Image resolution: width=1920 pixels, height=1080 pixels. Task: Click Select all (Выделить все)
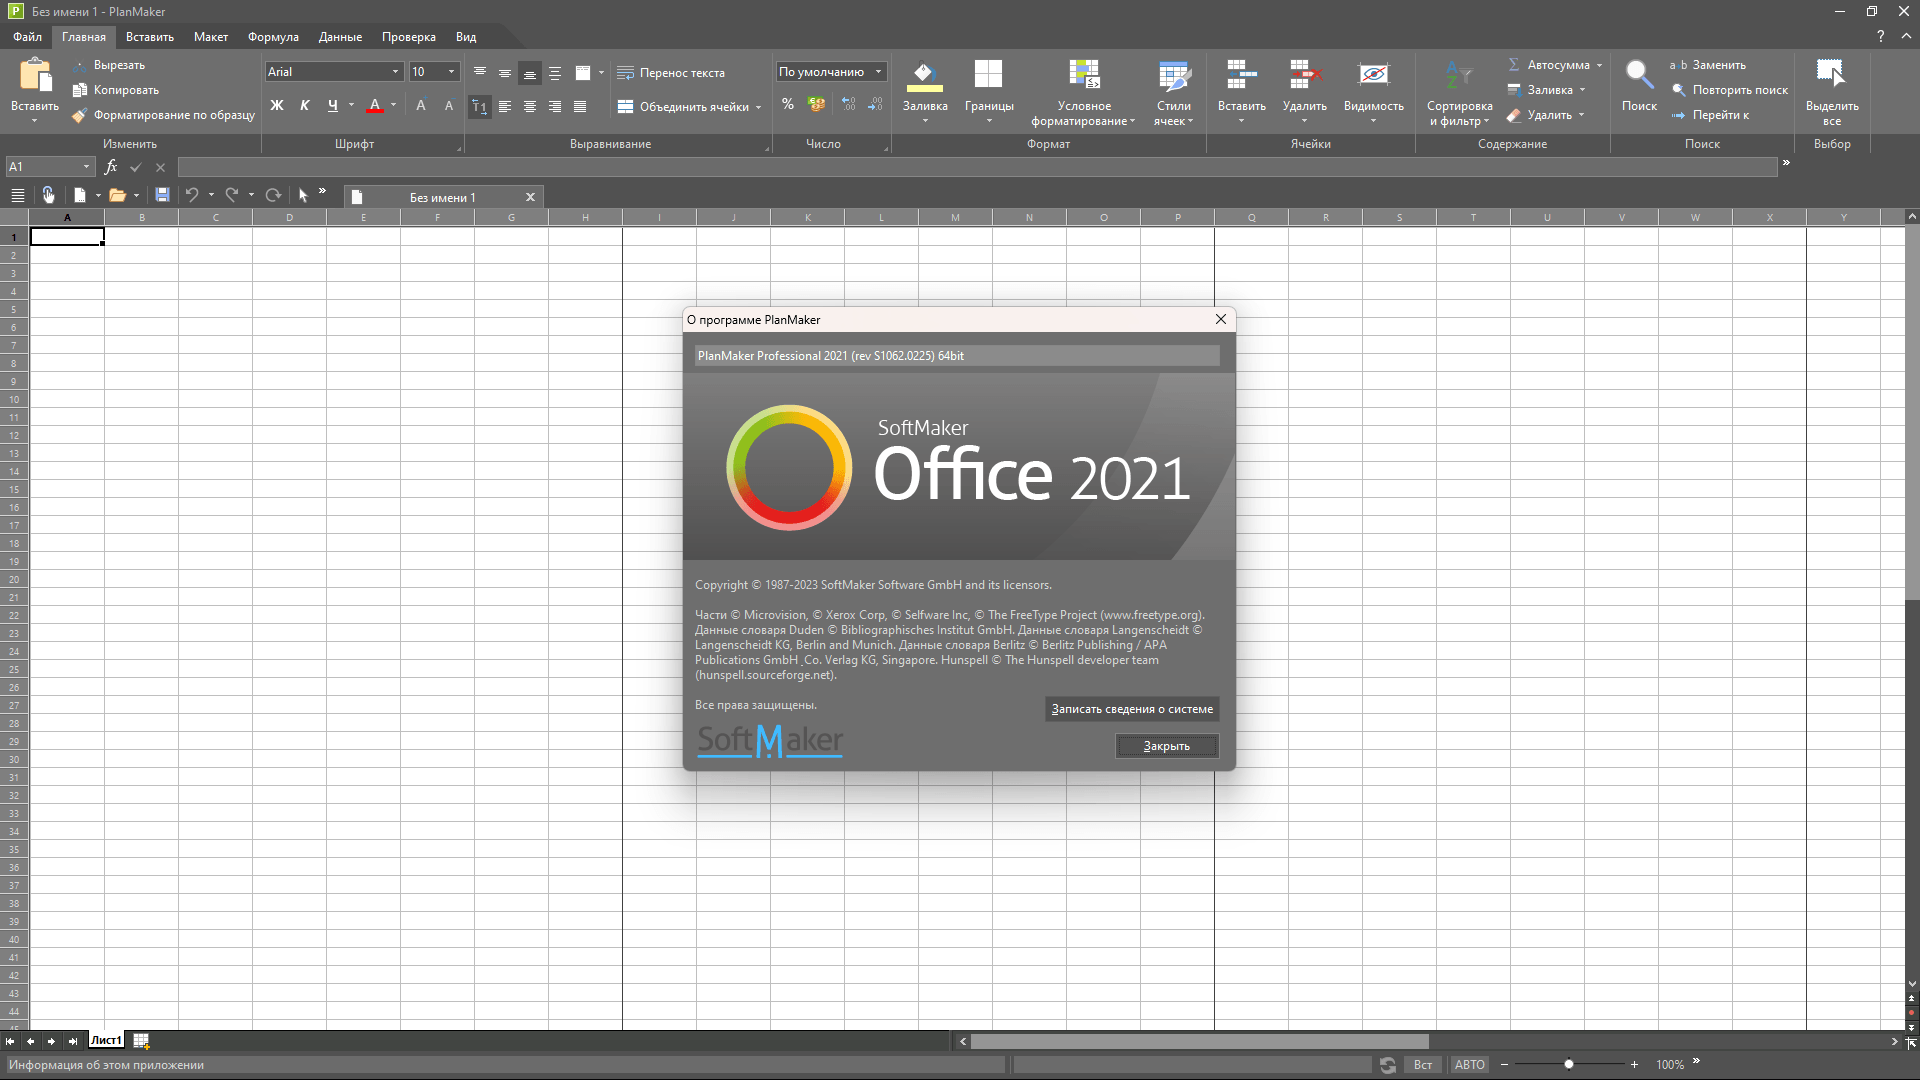click(x=1832, y=92)
